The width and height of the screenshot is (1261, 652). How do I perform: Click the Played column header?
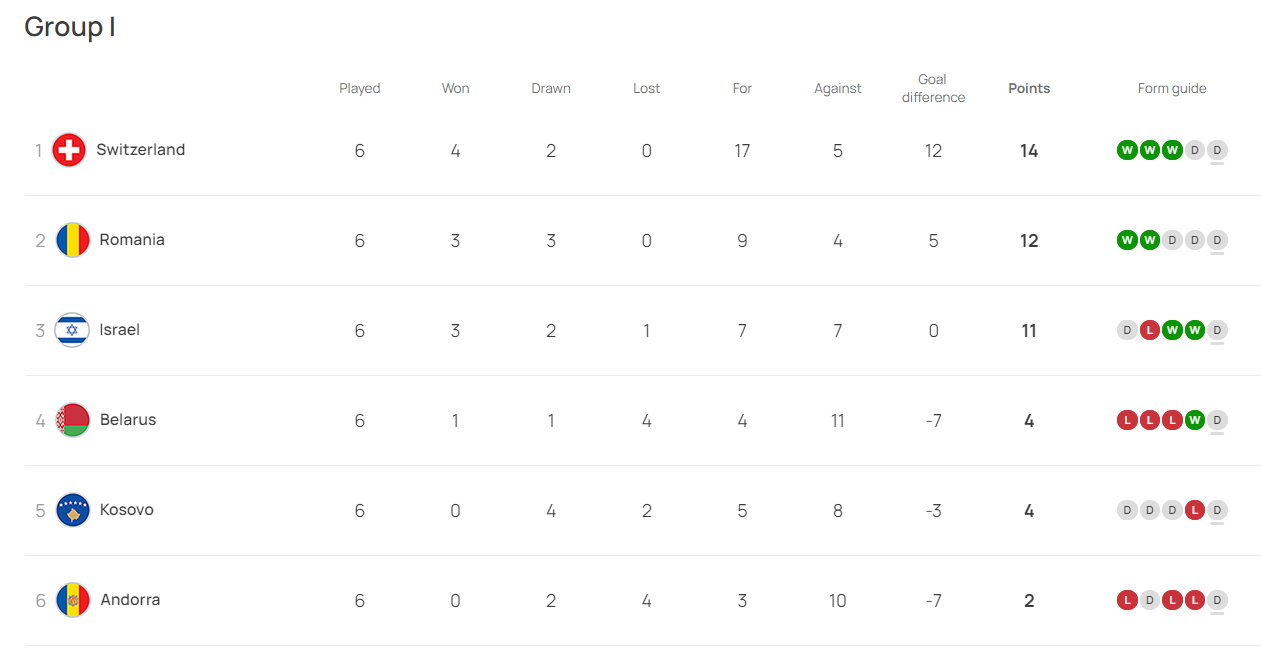pos(360,88)
